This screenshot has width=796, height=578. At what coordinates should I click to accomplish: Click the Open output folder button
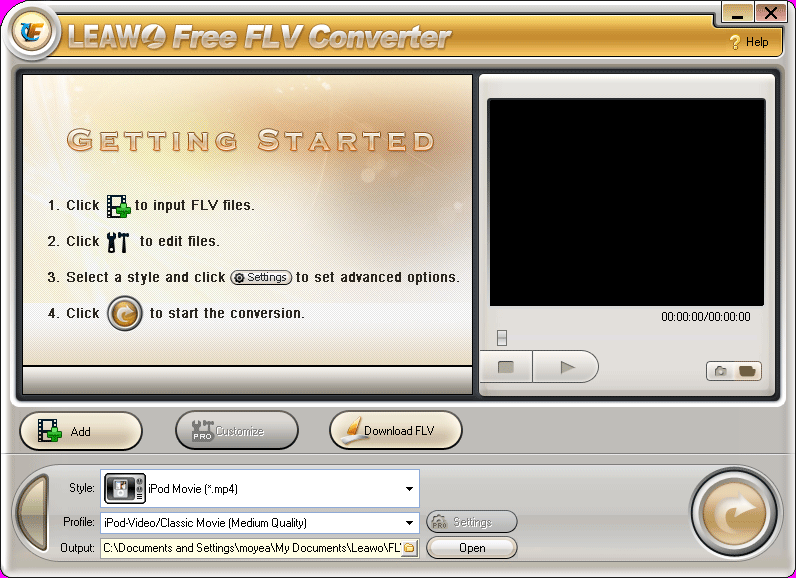472,548
